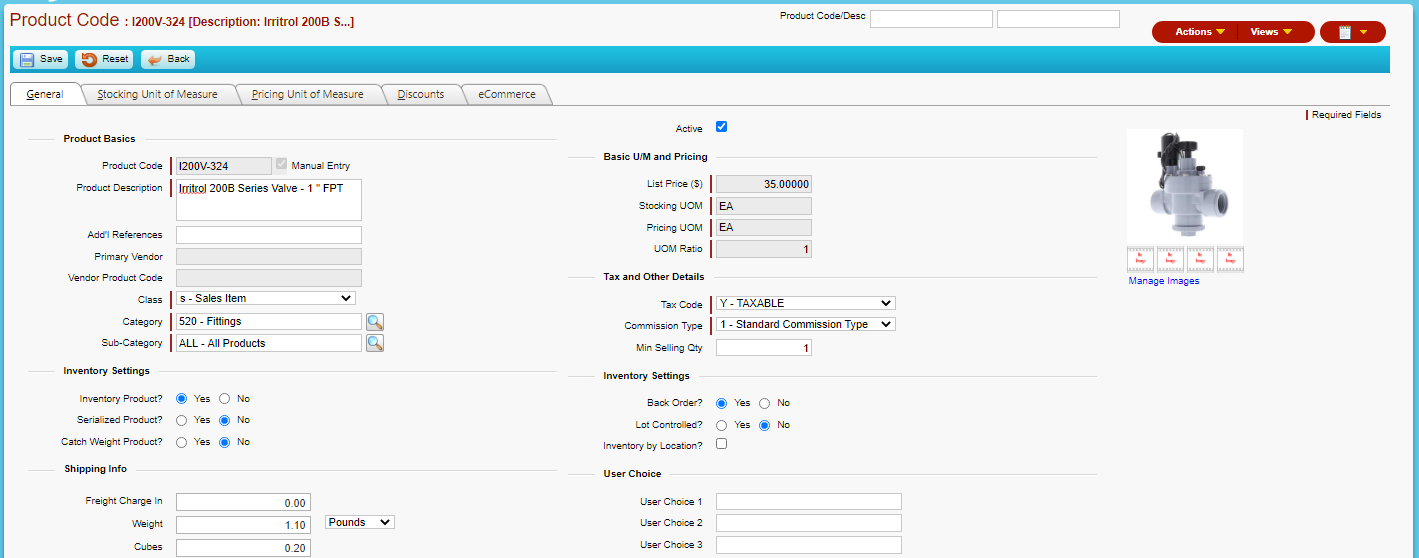Open the red notepad icon menu
The image size is (1419, 558).
tap(1352, 32)
